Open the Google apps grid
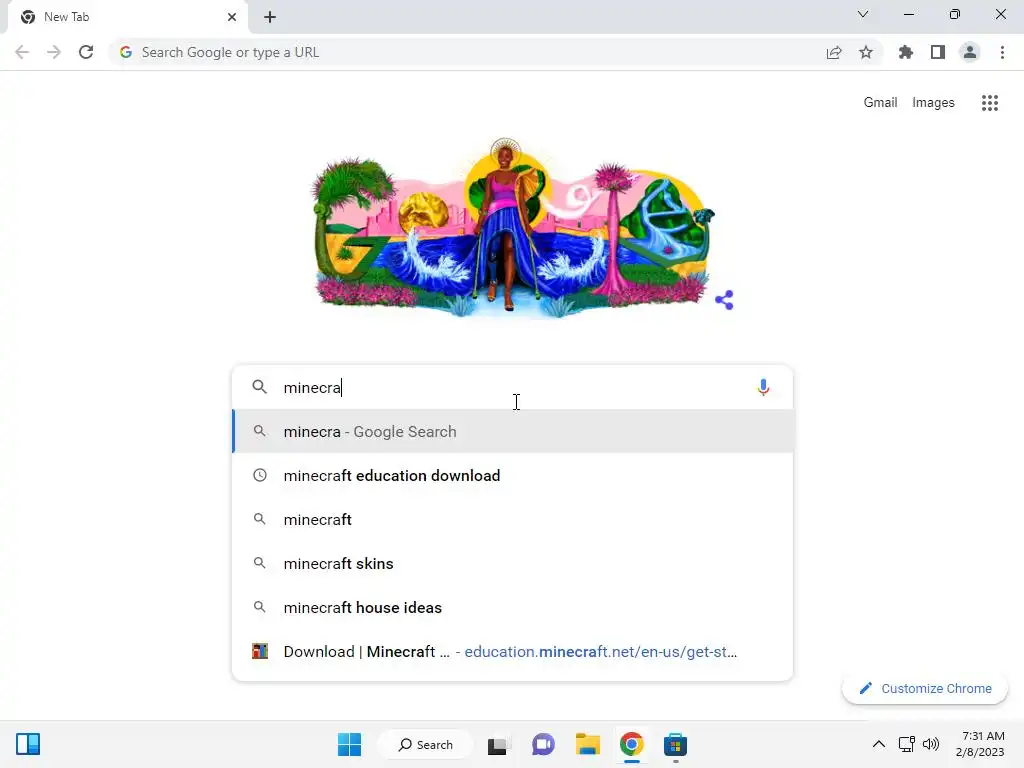1024x768 pixels. pos(990,103)
